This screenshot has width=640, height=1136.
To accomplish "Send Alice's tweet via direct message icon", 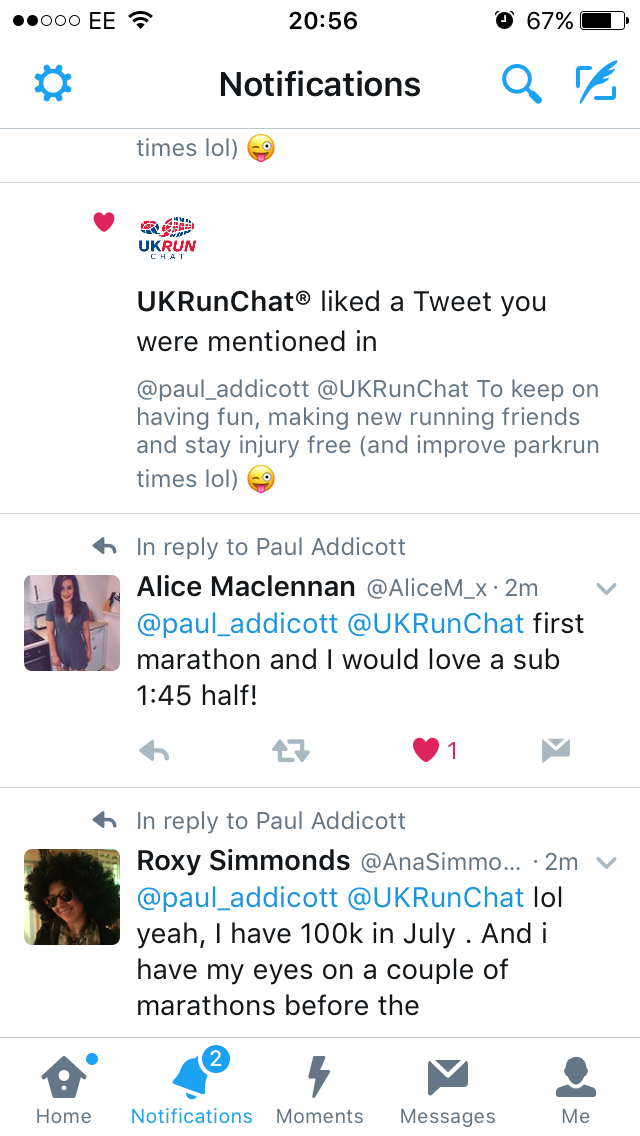I will tap(556, 751).
